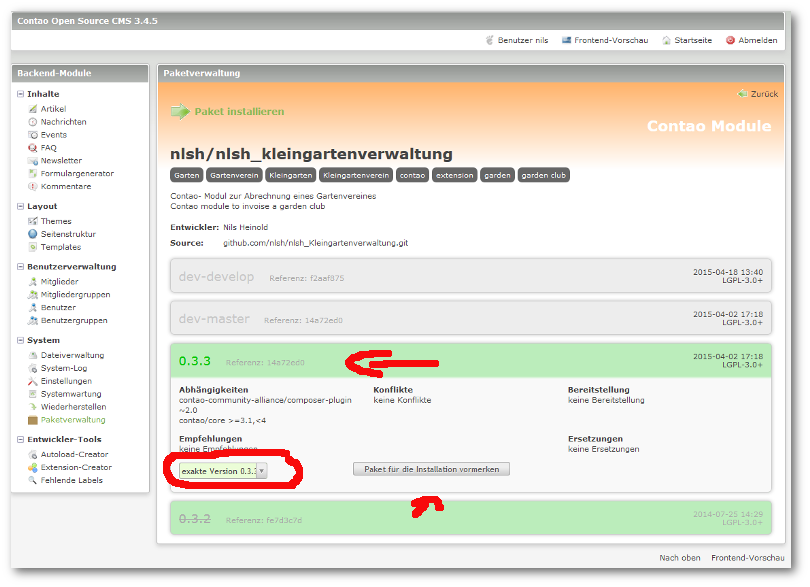The width and height of the screenshot is (810, 587).
Task: Collapse the System section
Action: tap(21, 340)
